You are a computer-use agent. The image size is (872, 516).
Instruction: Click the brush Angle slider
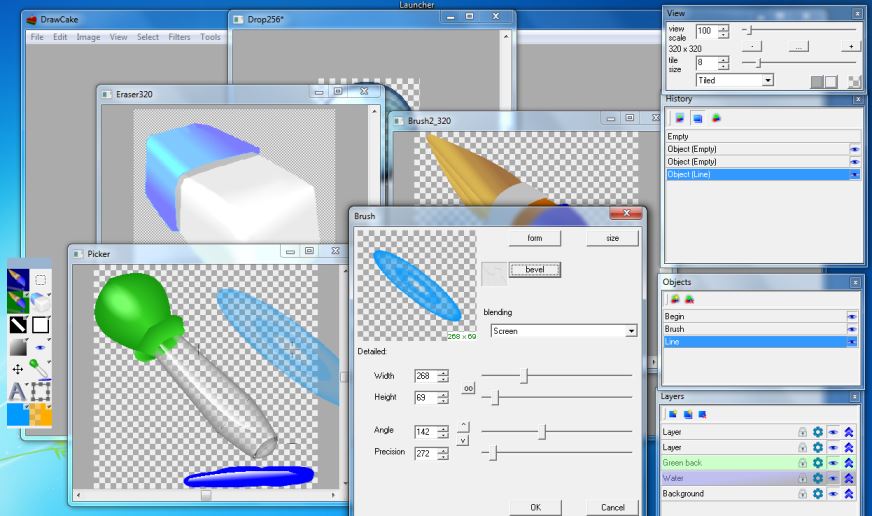(x=543, y=432)
